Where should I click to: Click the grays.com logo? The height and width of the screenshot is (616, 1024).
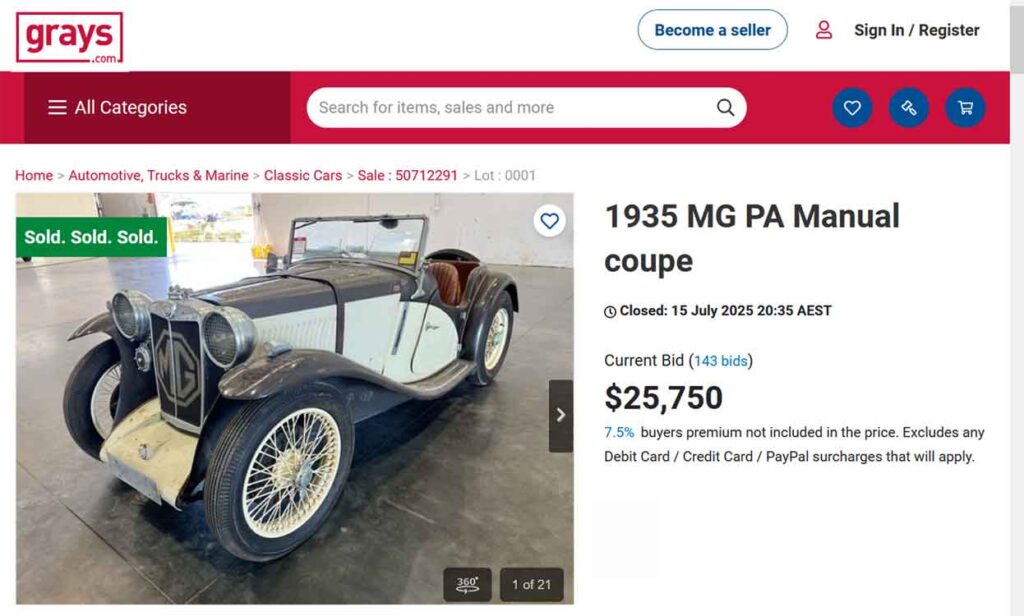click(x=69, y=38)
